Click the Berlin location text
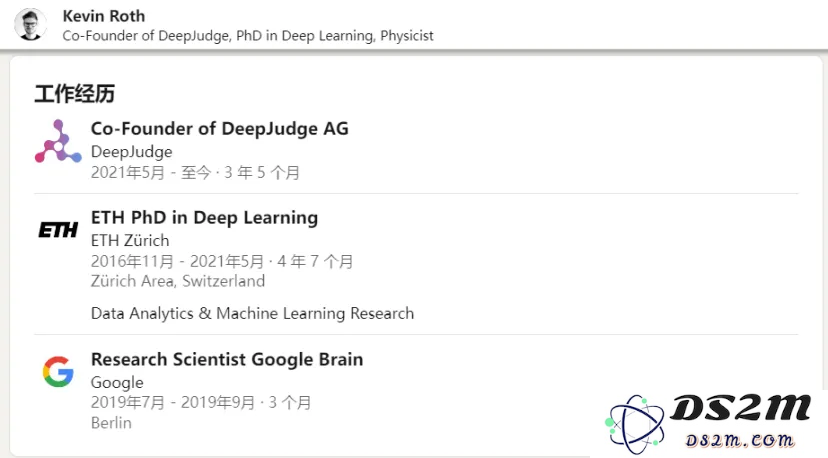The image size is (828, 458). coord(111,423)
